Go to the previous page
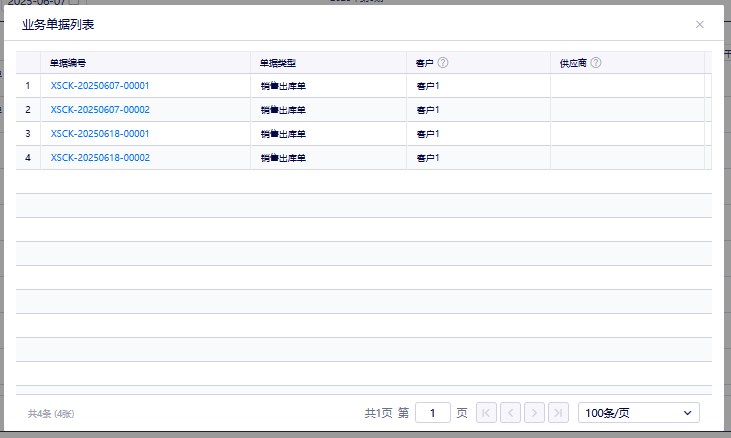This screenshot has width=731, height=438. pyautogui.click(x=510, y=413)
